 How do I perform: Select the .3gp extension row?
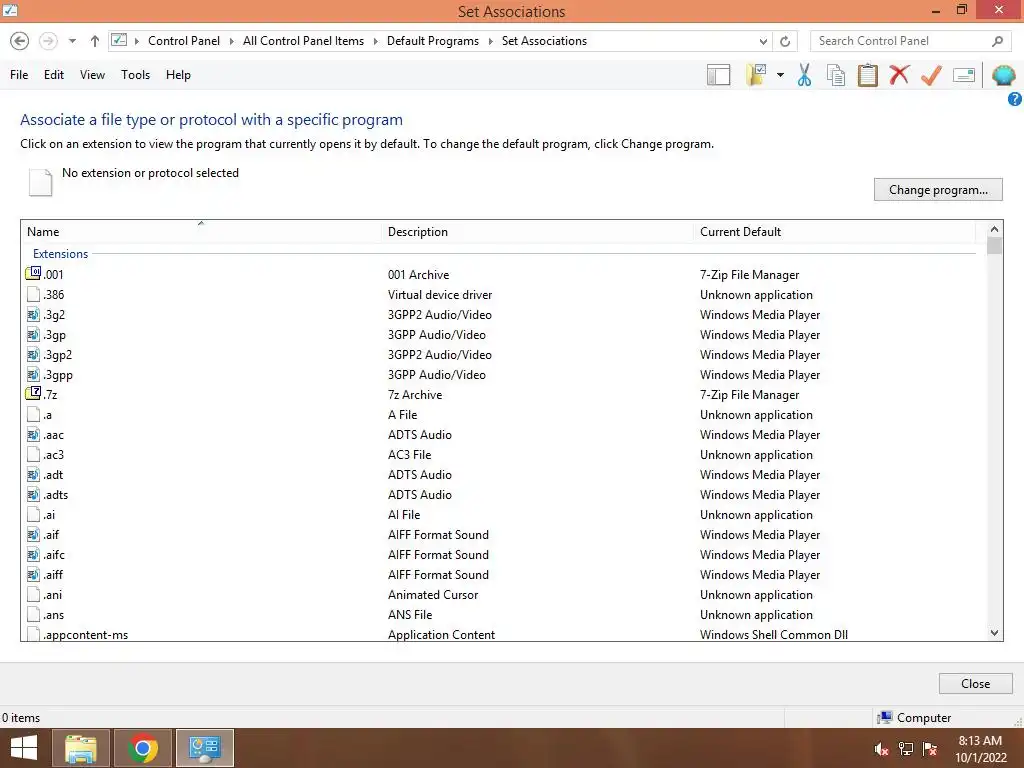(x=500, y=335)
